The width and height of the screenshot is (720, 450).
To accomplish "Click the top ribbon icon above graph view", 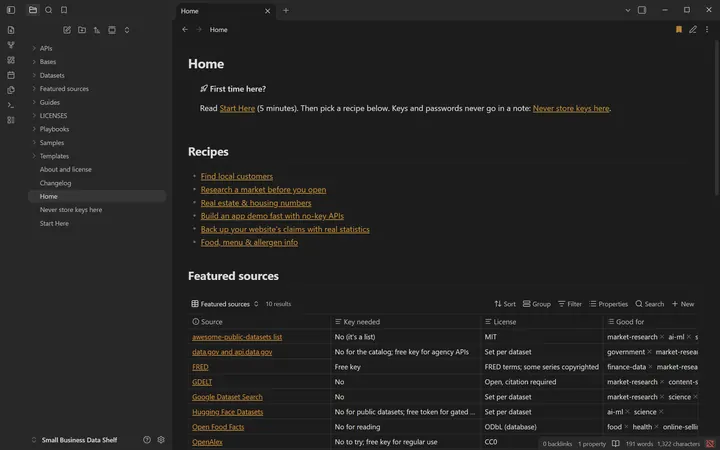I will coord(11,30).
